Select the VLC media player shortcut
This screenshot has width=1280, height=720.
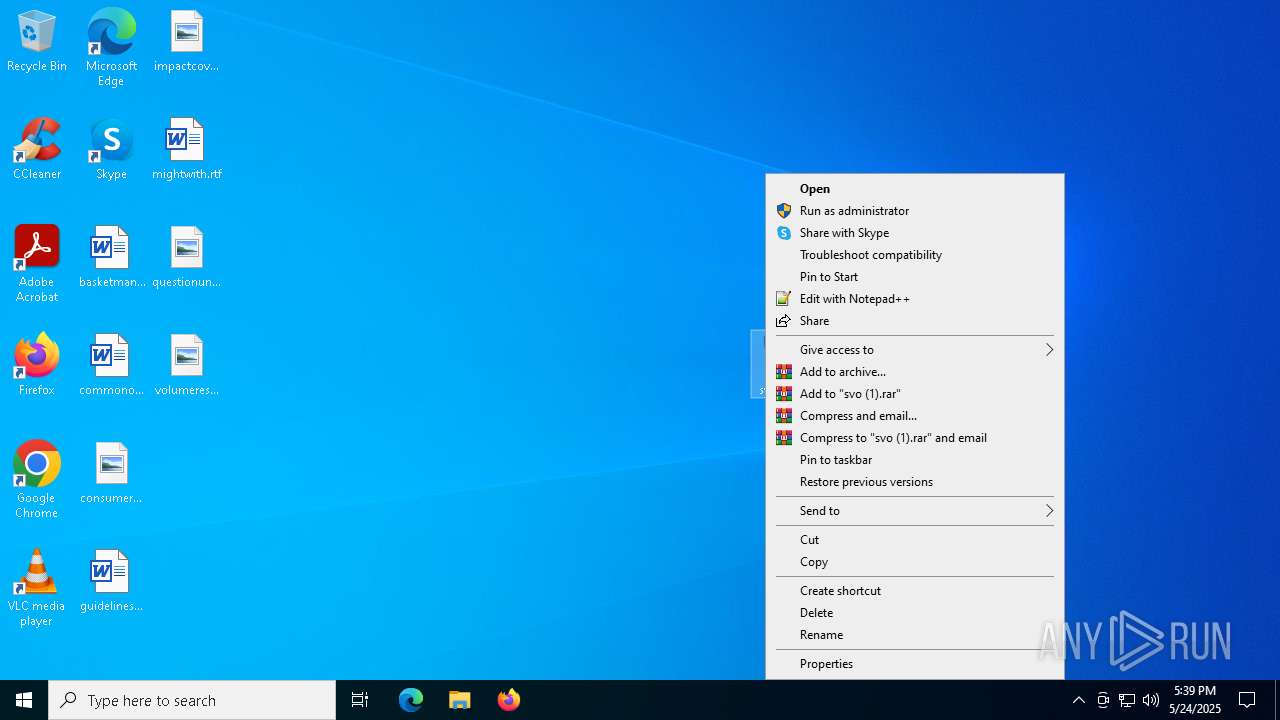(37, 588)
